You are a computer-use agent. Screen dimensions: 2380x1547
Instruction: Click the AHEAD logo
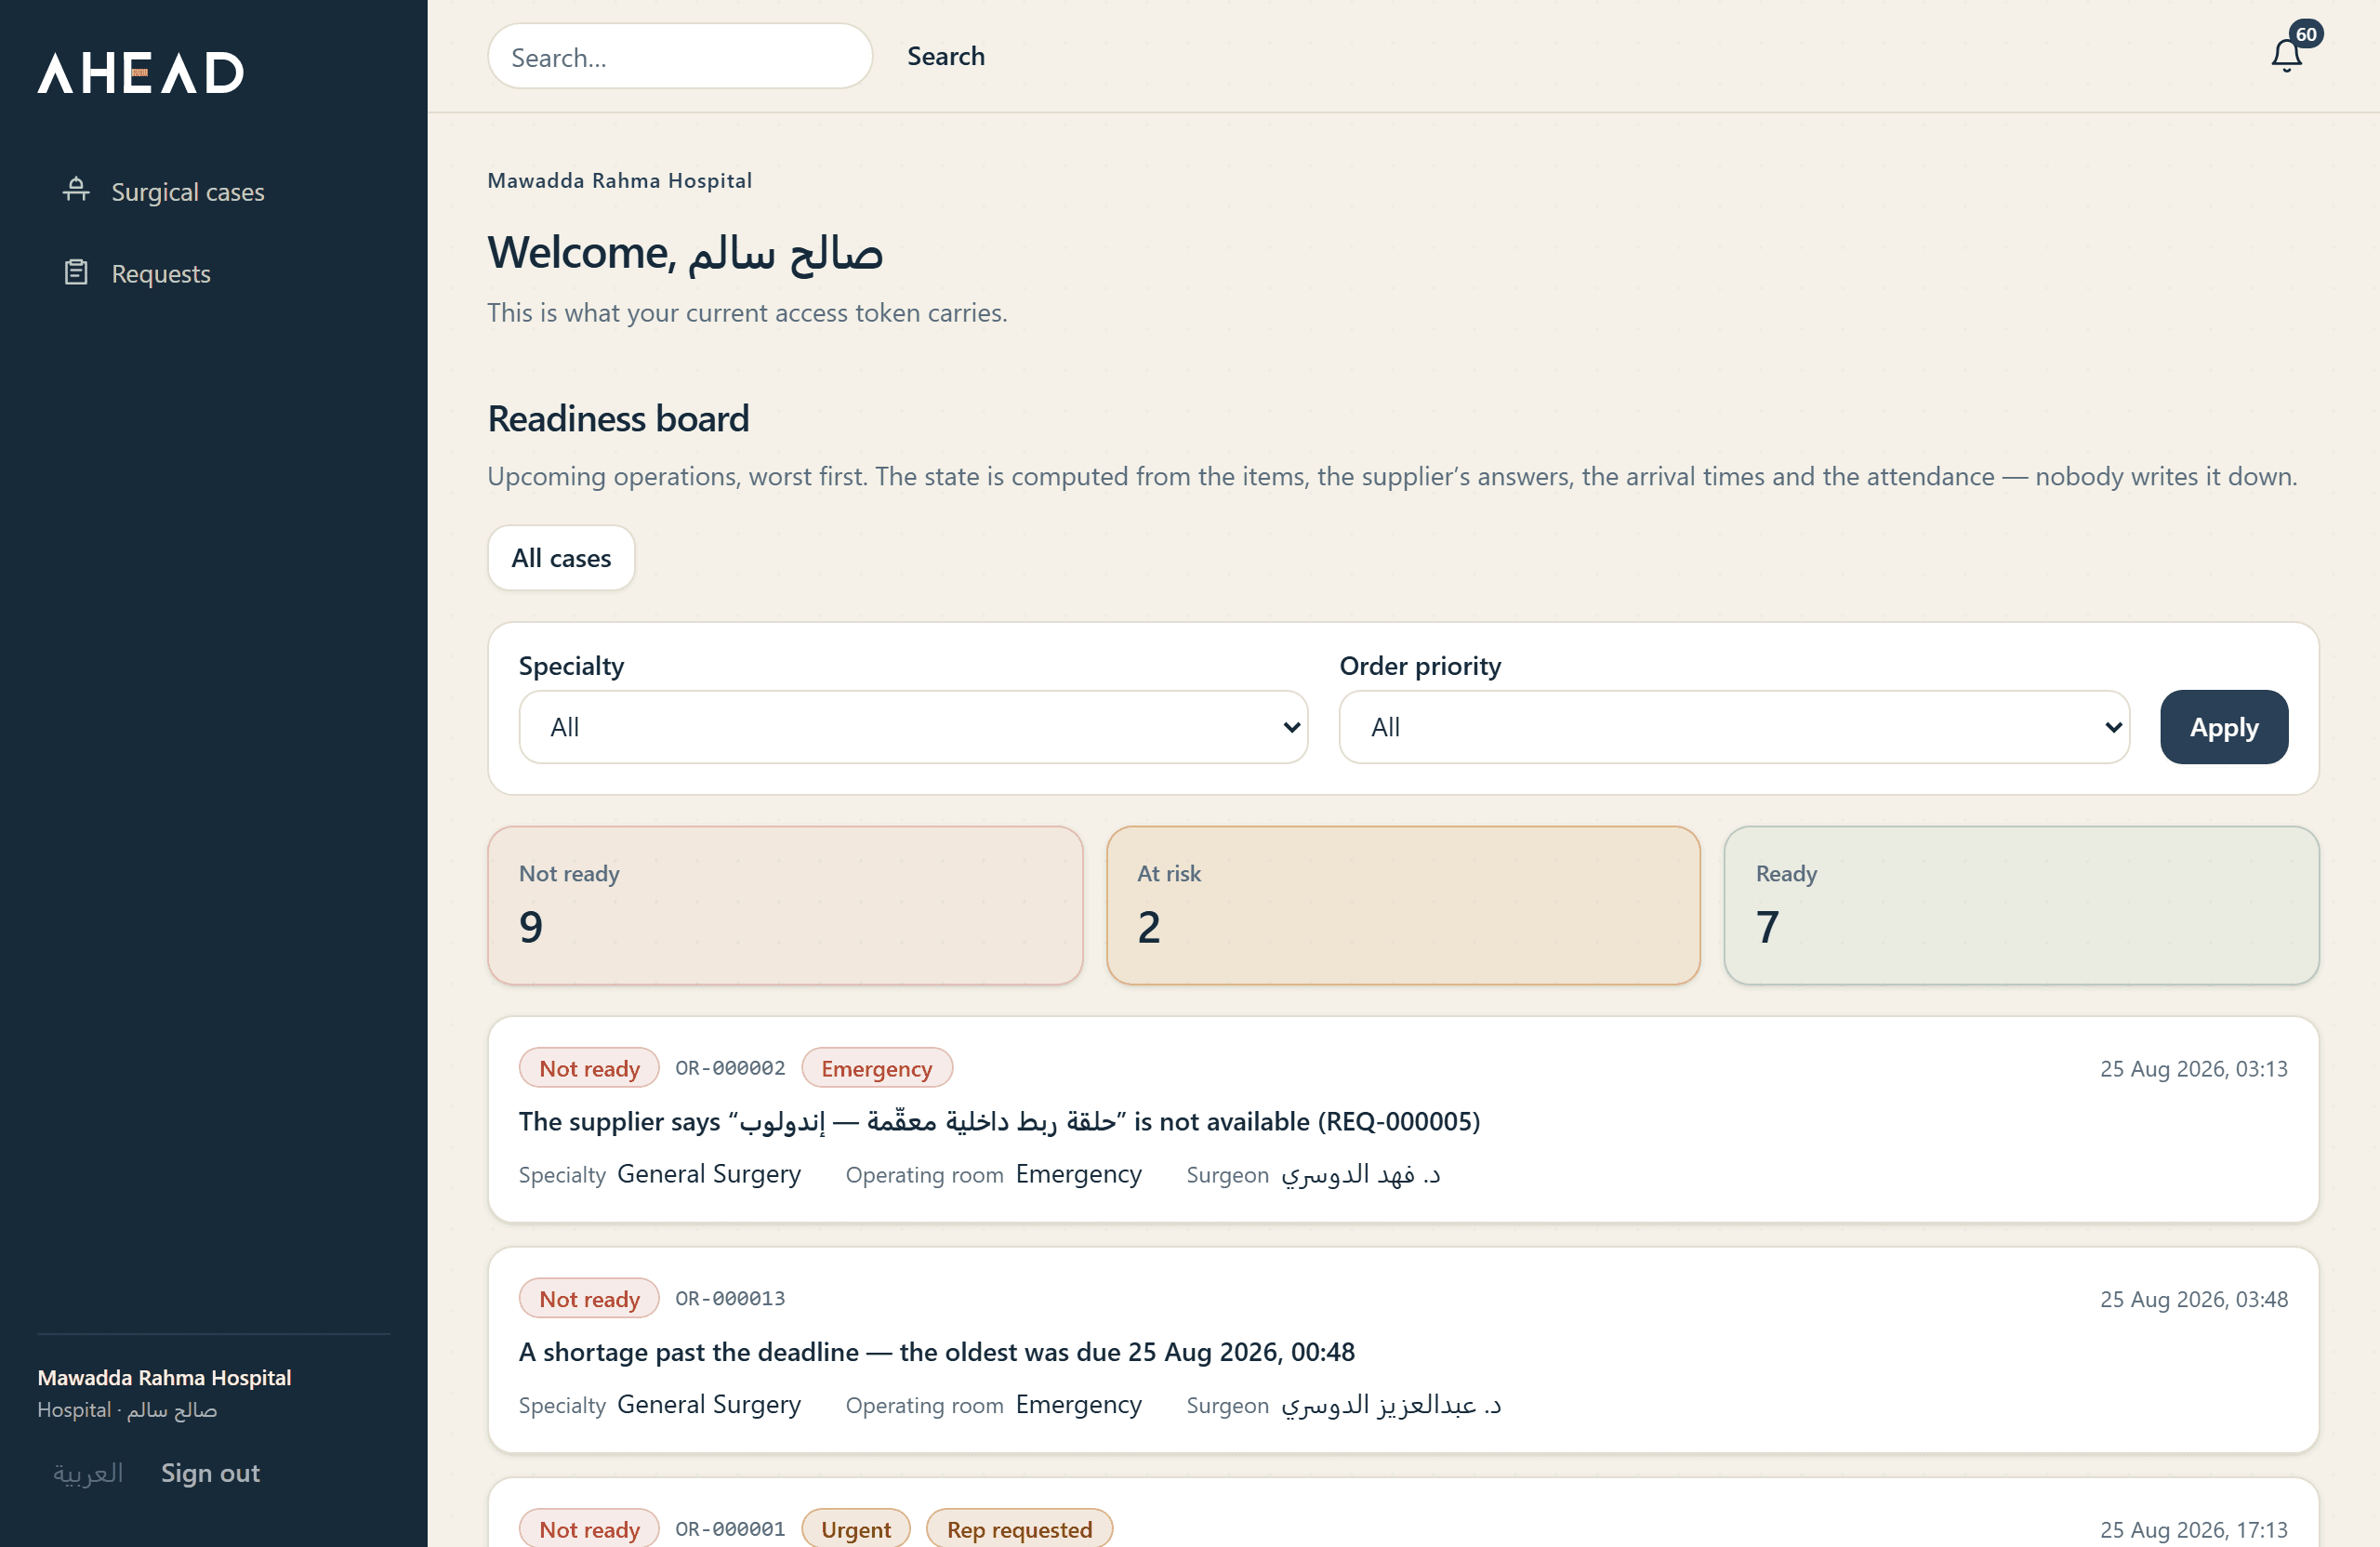pyautogui.click(x=141, y=72)
